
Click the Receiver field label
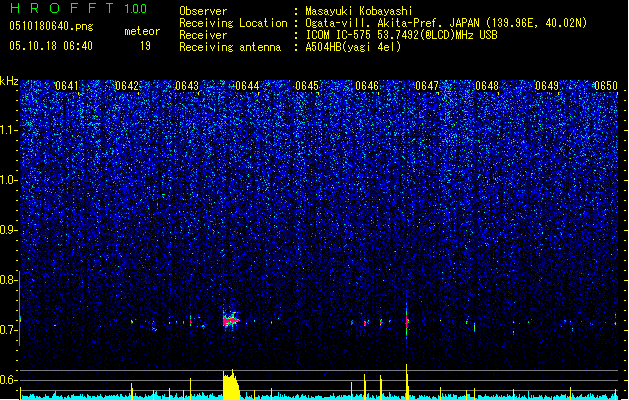(203, 35)
